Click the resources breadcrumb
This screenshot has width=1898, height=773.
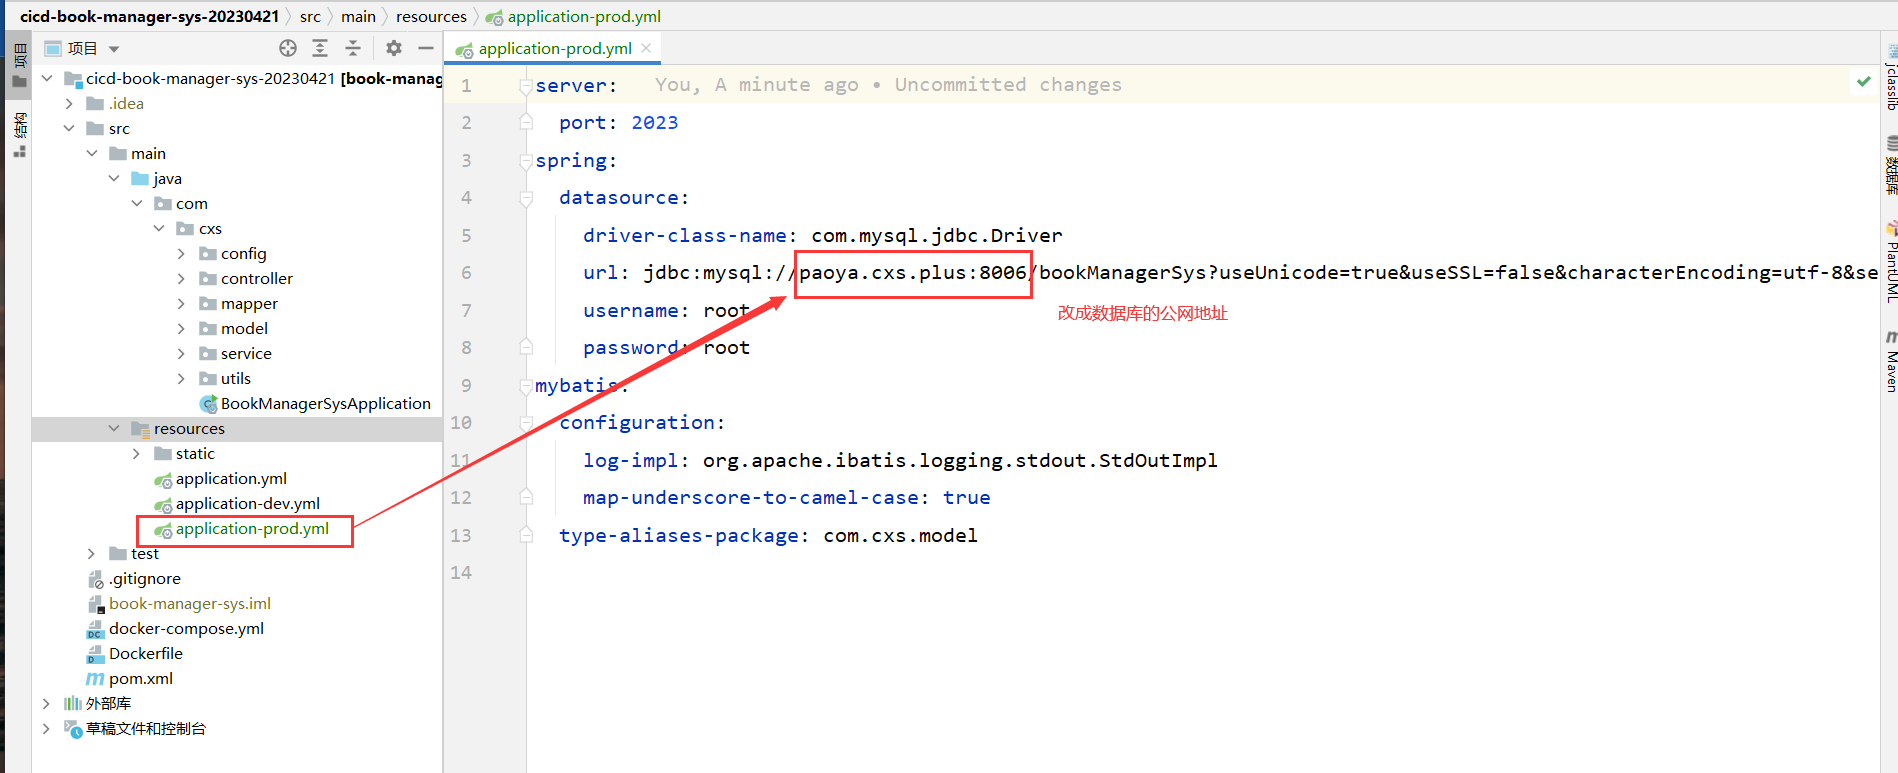pyautogui.click(x=431, y=16)
